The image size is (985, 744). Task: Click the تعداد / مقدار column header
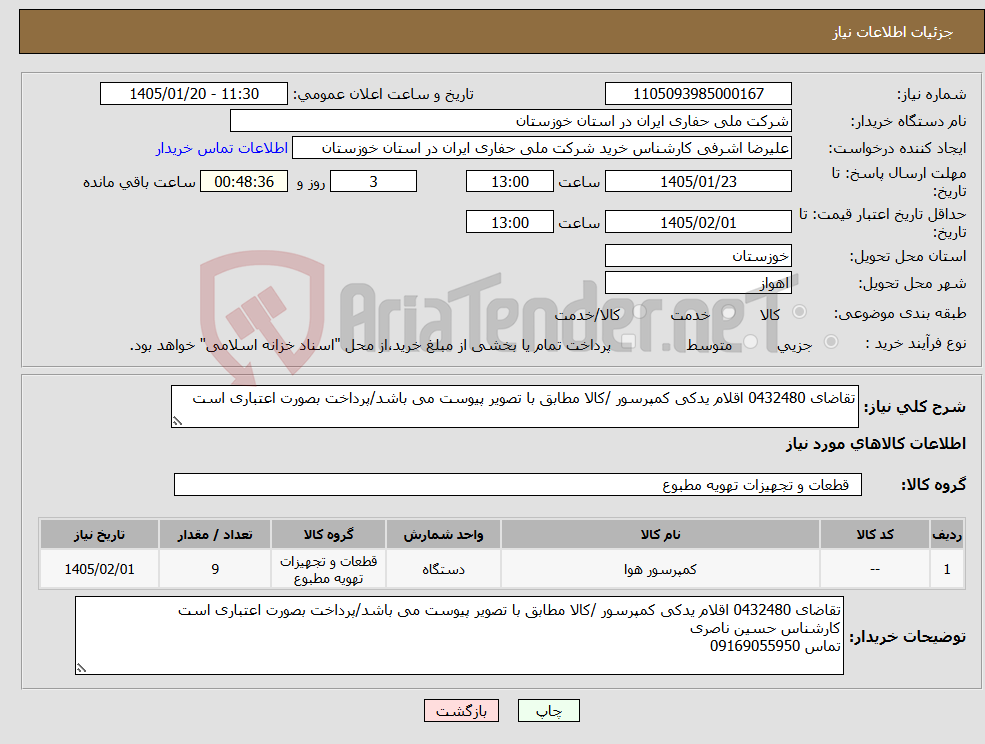point(215,534)
